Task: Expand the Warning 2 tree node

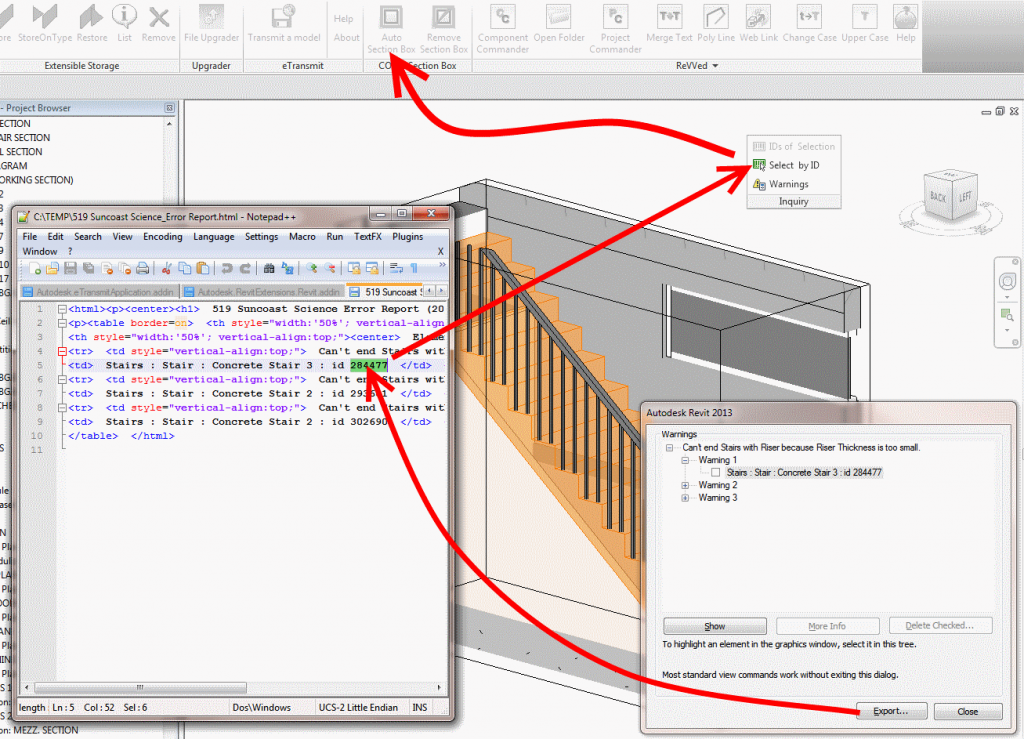Action: pyautogui.click(x=684, y=484)
